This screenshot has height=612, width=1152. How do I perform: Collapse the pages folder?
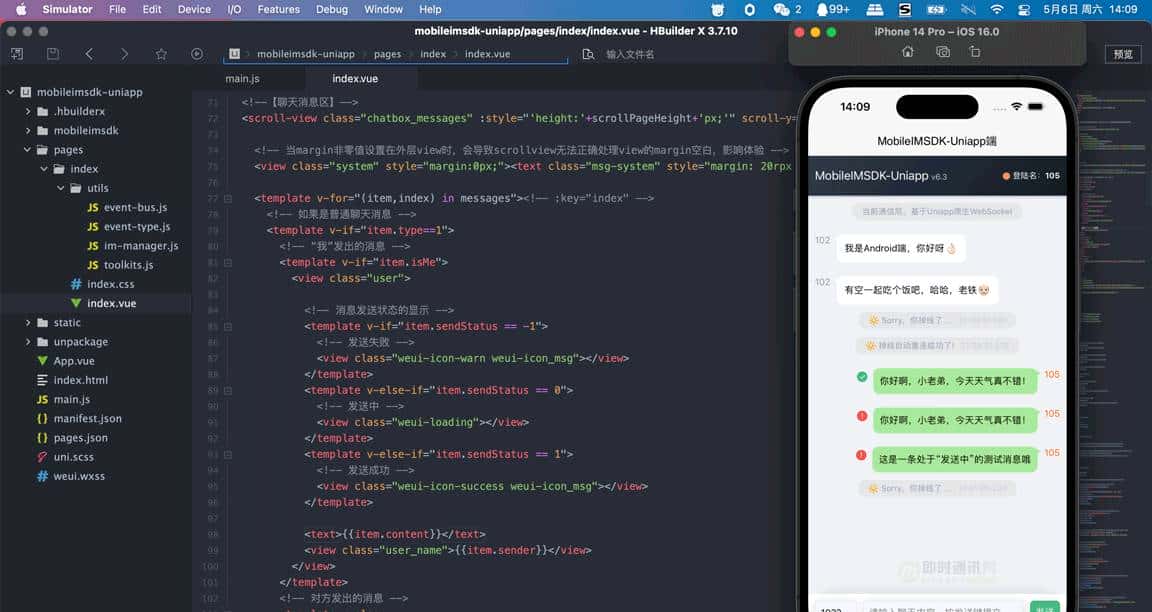coord(28,150)
